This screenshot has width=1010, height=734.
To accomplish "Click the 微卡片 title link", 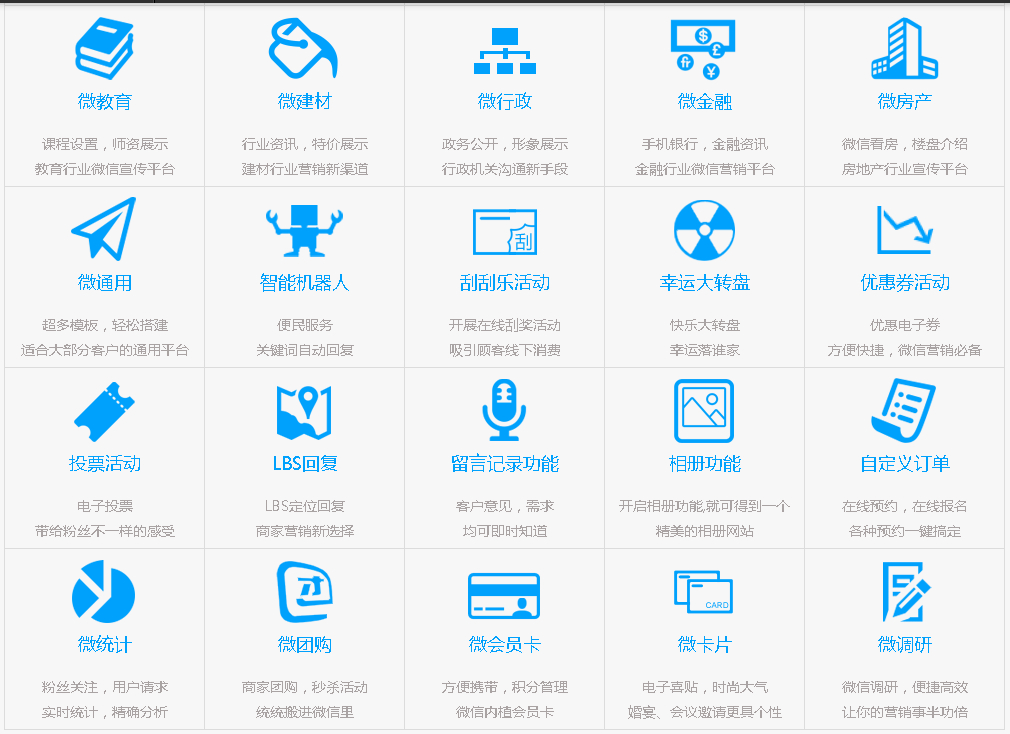I will point(704,645).
